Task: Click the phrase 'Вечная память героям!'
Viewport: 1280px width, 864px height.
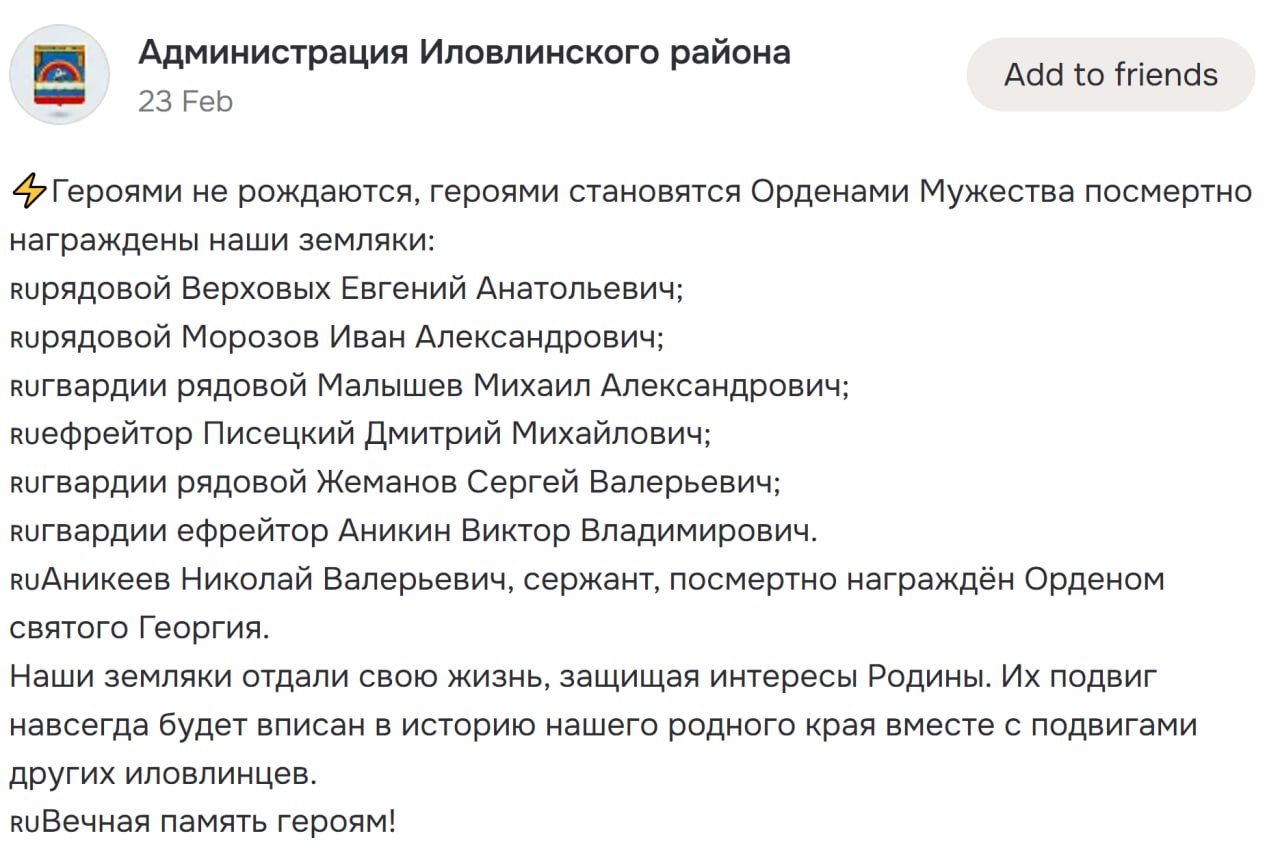Action: pos(220,823)
